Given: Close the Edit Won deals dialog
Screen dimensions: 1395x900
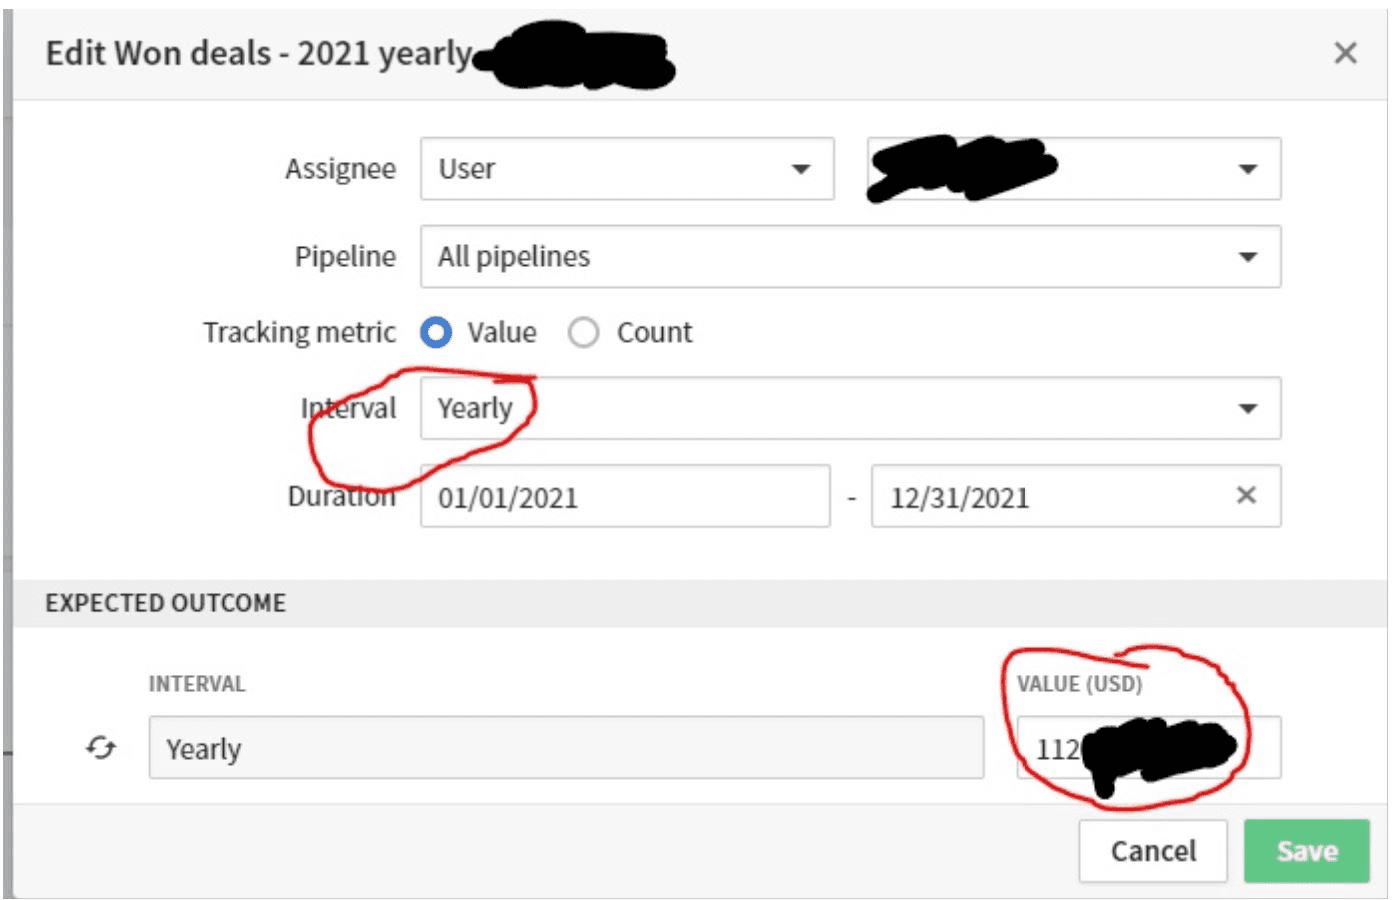Looking at the screenshot, I should (x=1345, y=53).
